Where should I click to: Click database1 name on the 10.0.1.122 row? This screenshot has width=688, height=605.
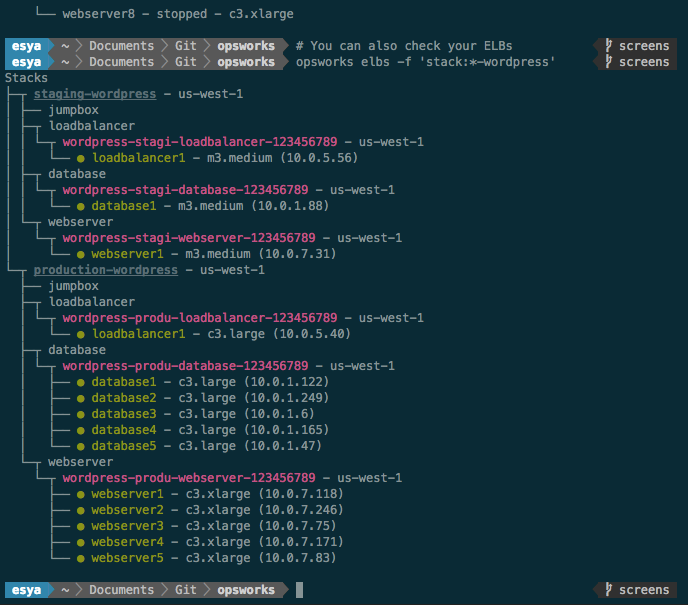click(x=124, y=382)
